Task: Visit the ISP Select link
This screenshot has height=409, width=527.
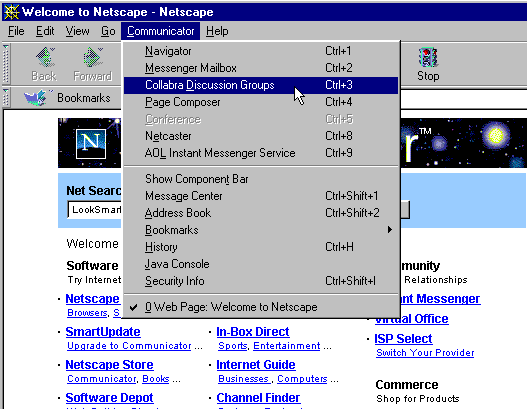Action: 403,338
